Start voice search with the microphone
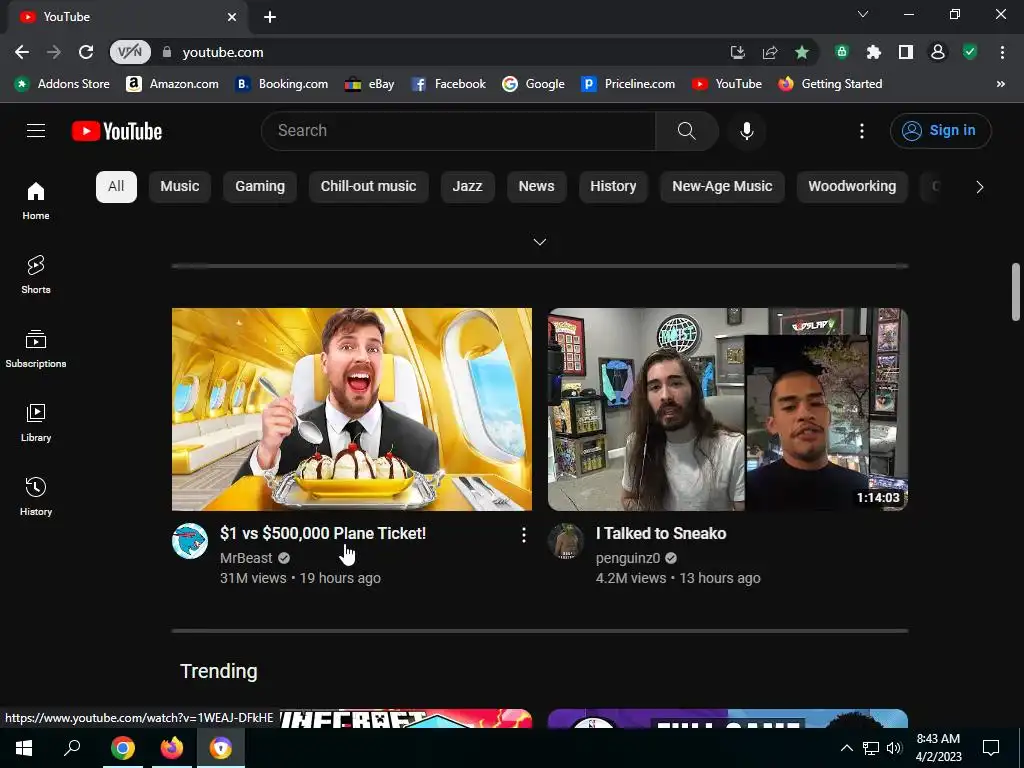Image resolution: width=1024 pixels, height=768 pixels. (746, 131)
